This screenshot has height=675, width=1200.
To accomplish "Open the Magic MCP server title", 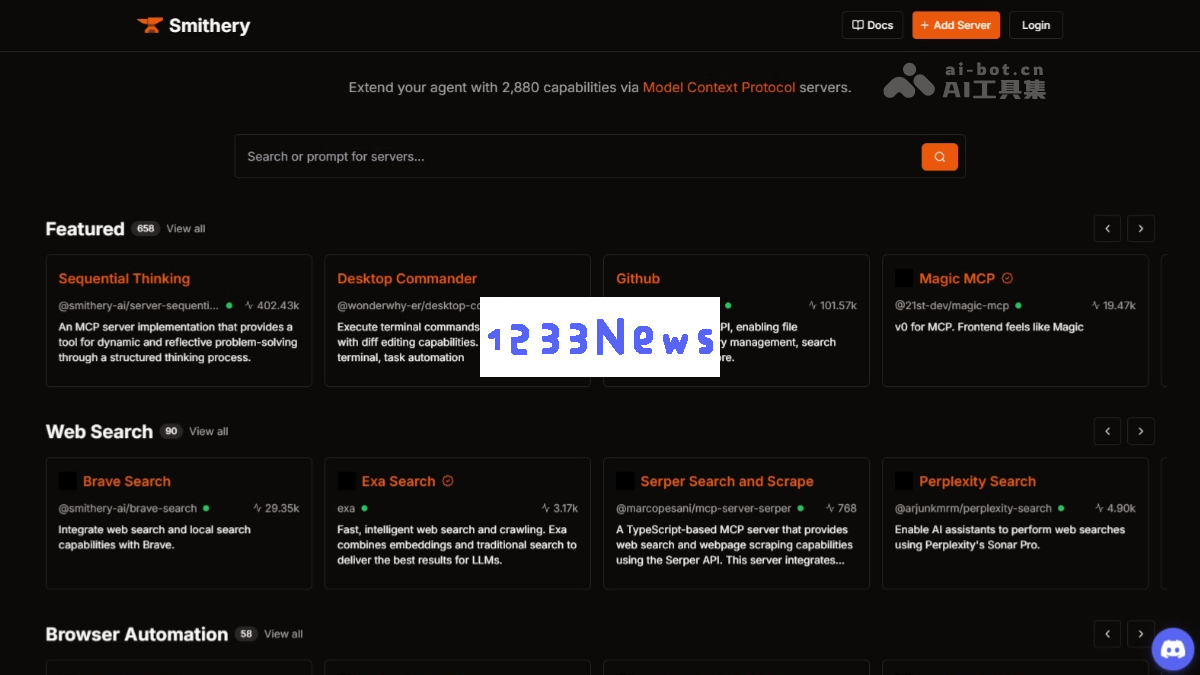I will click(957, 278).
